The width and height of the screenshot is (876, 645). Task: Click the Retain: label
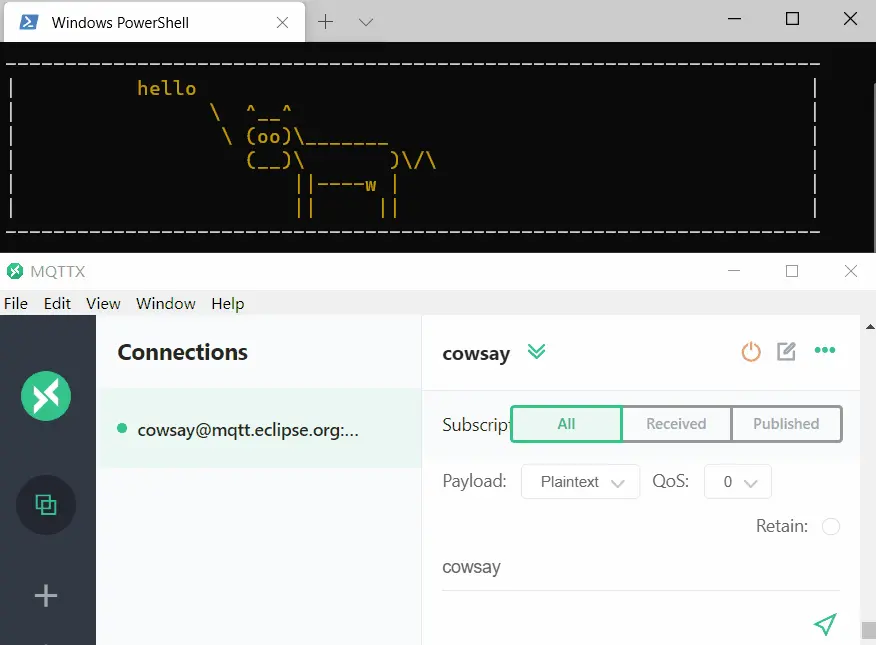click(782, 526)
